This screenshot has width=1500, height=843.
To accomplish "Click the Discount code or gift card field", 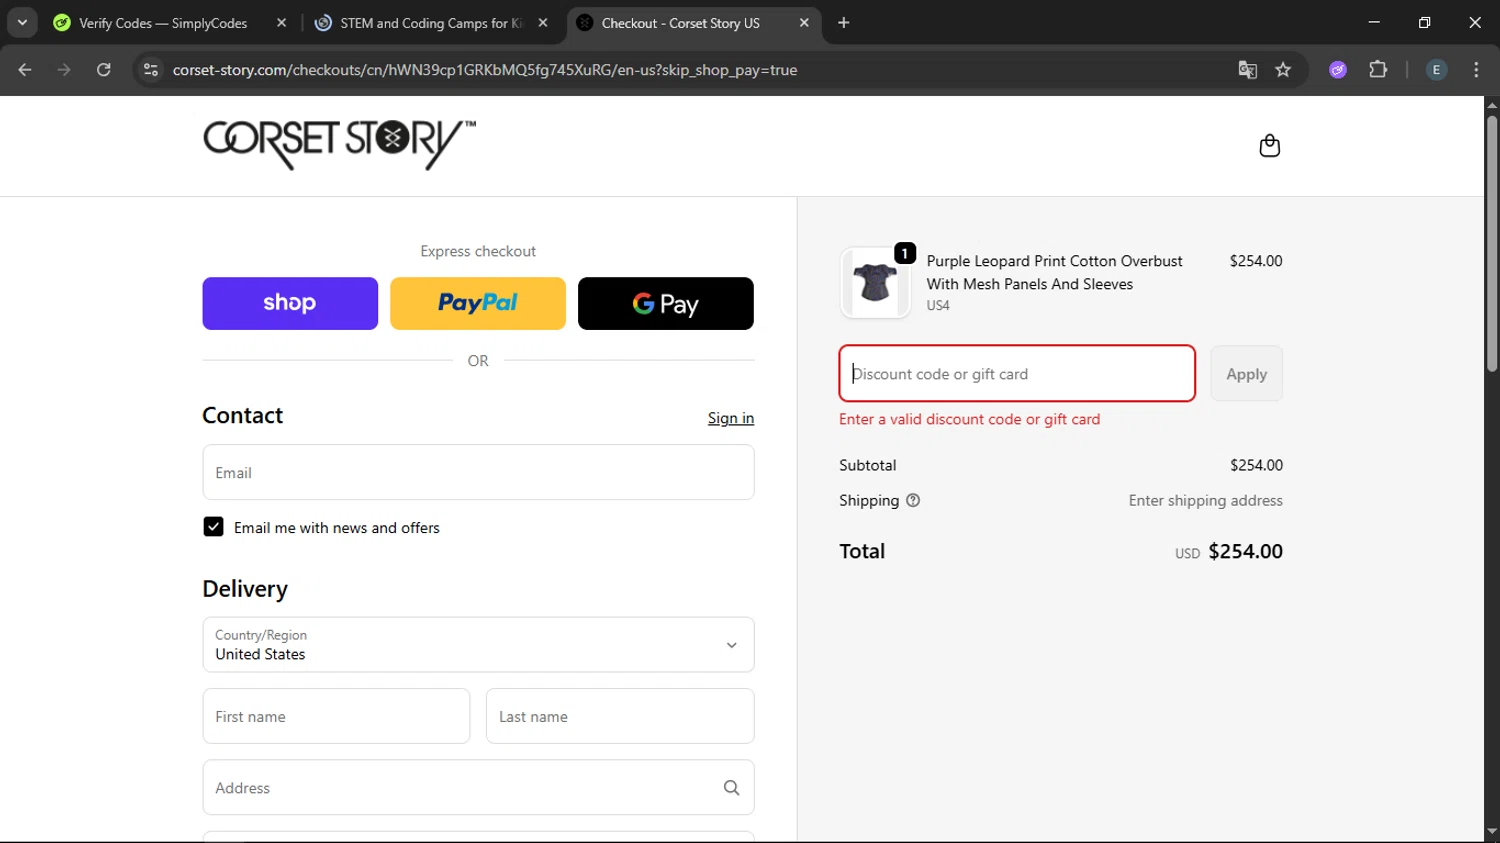I will [x=1017, y=374].
